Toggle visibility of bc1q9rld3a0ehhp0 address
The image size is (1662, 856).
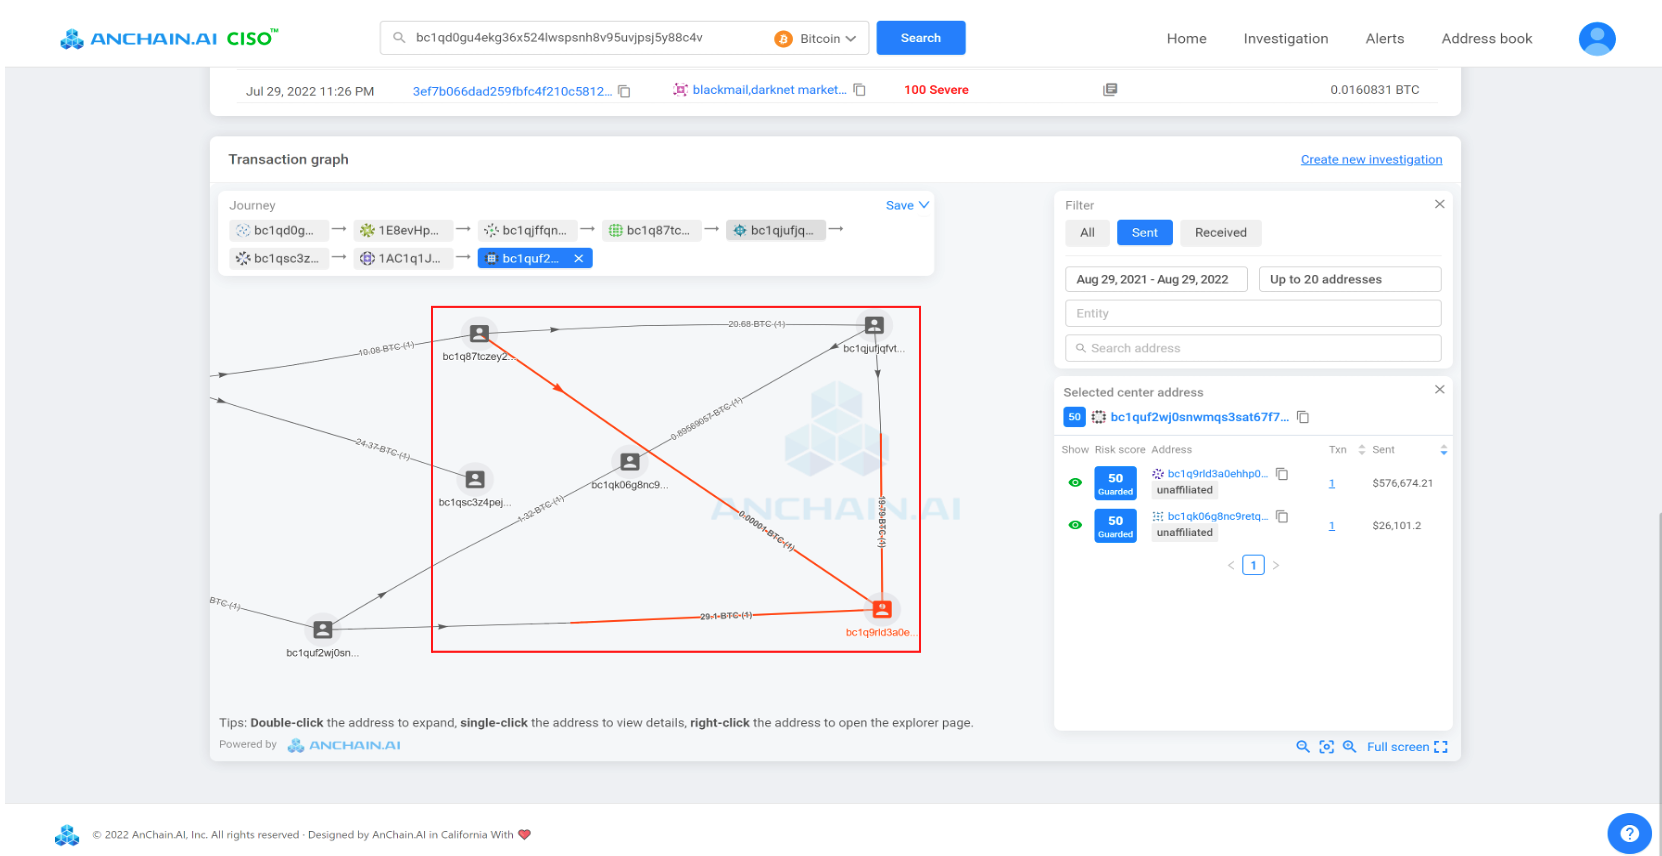coord(1075,483)
